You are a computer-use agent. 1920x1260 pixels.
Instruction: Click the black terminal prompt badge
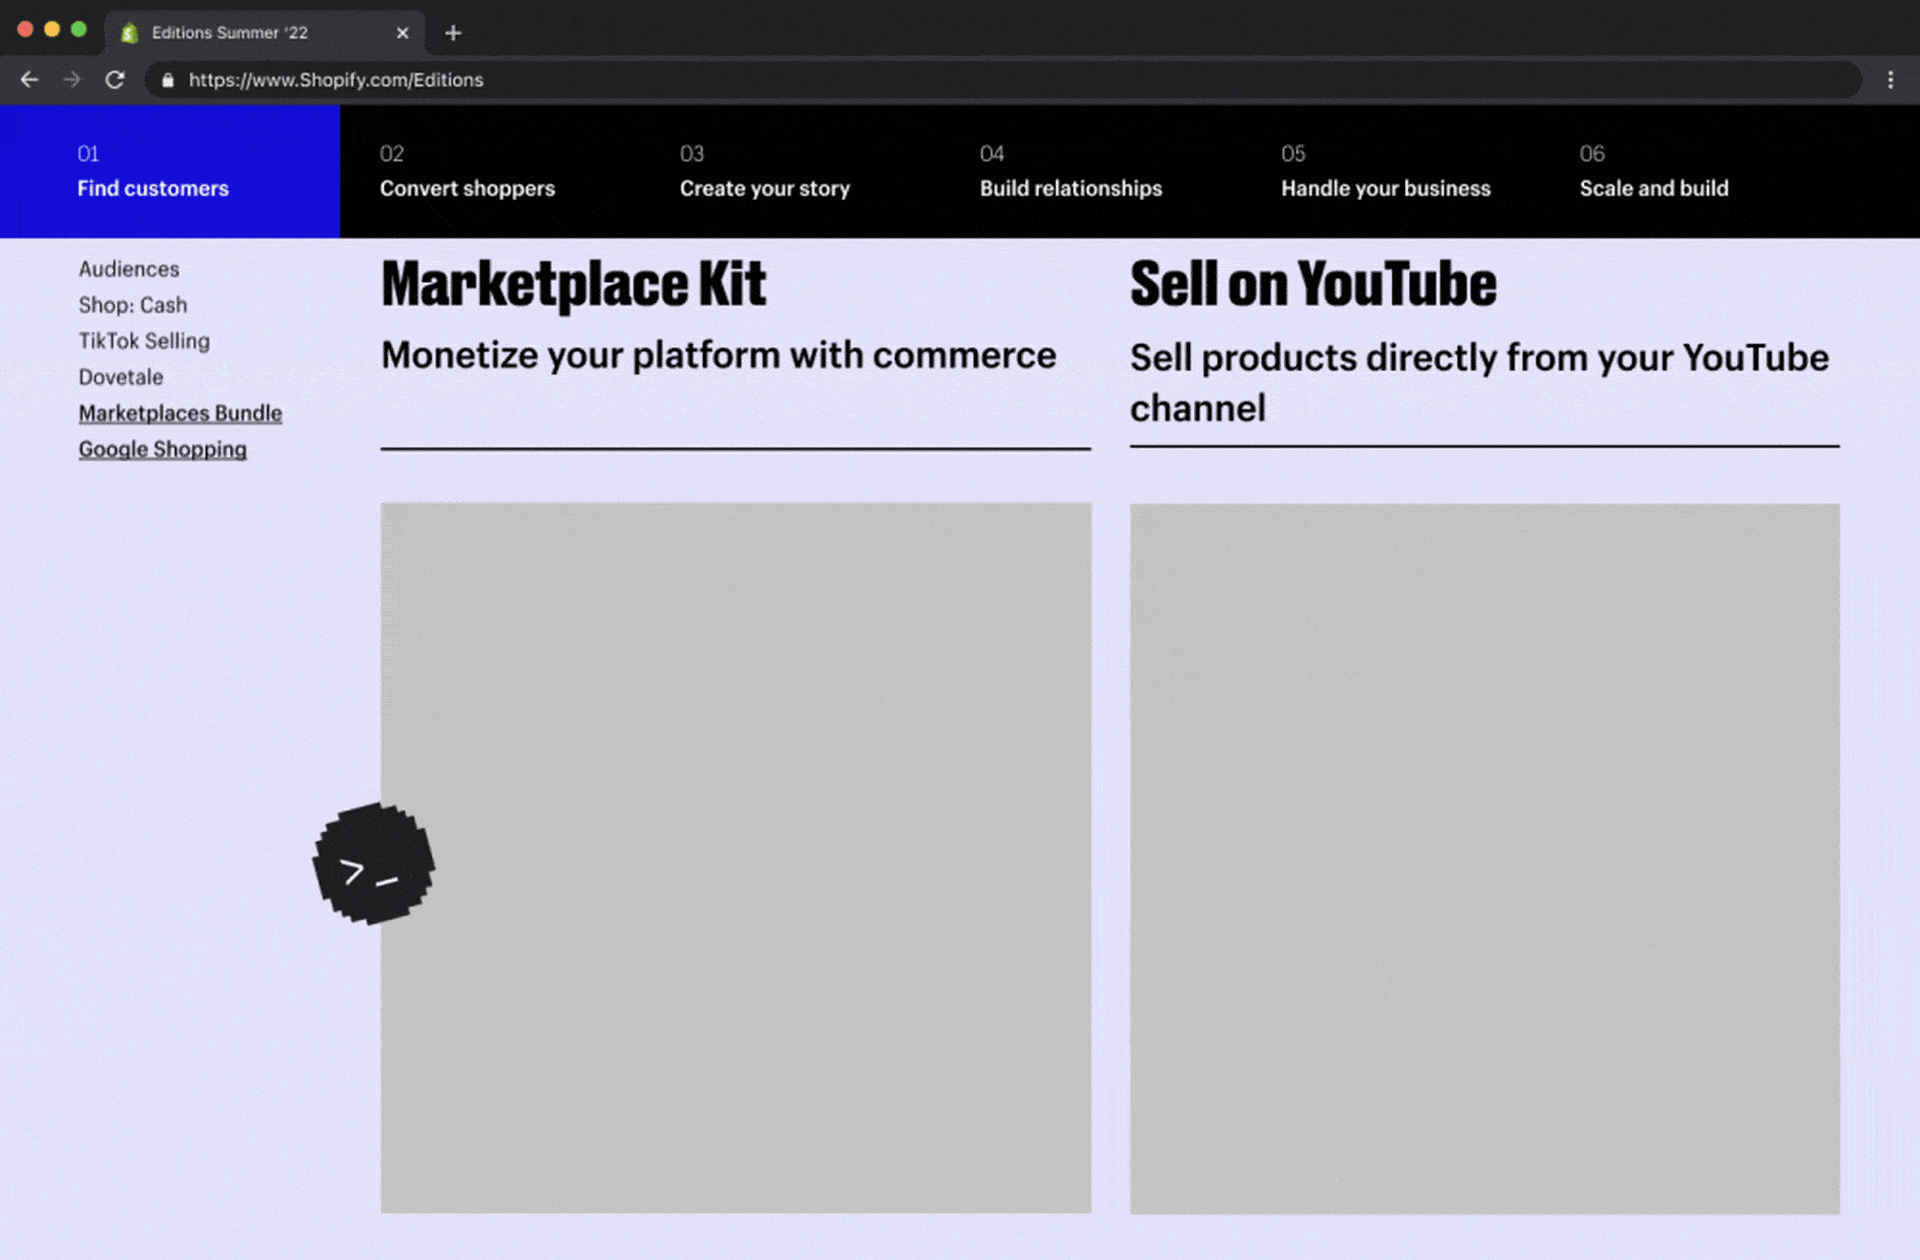coord(374,864)
